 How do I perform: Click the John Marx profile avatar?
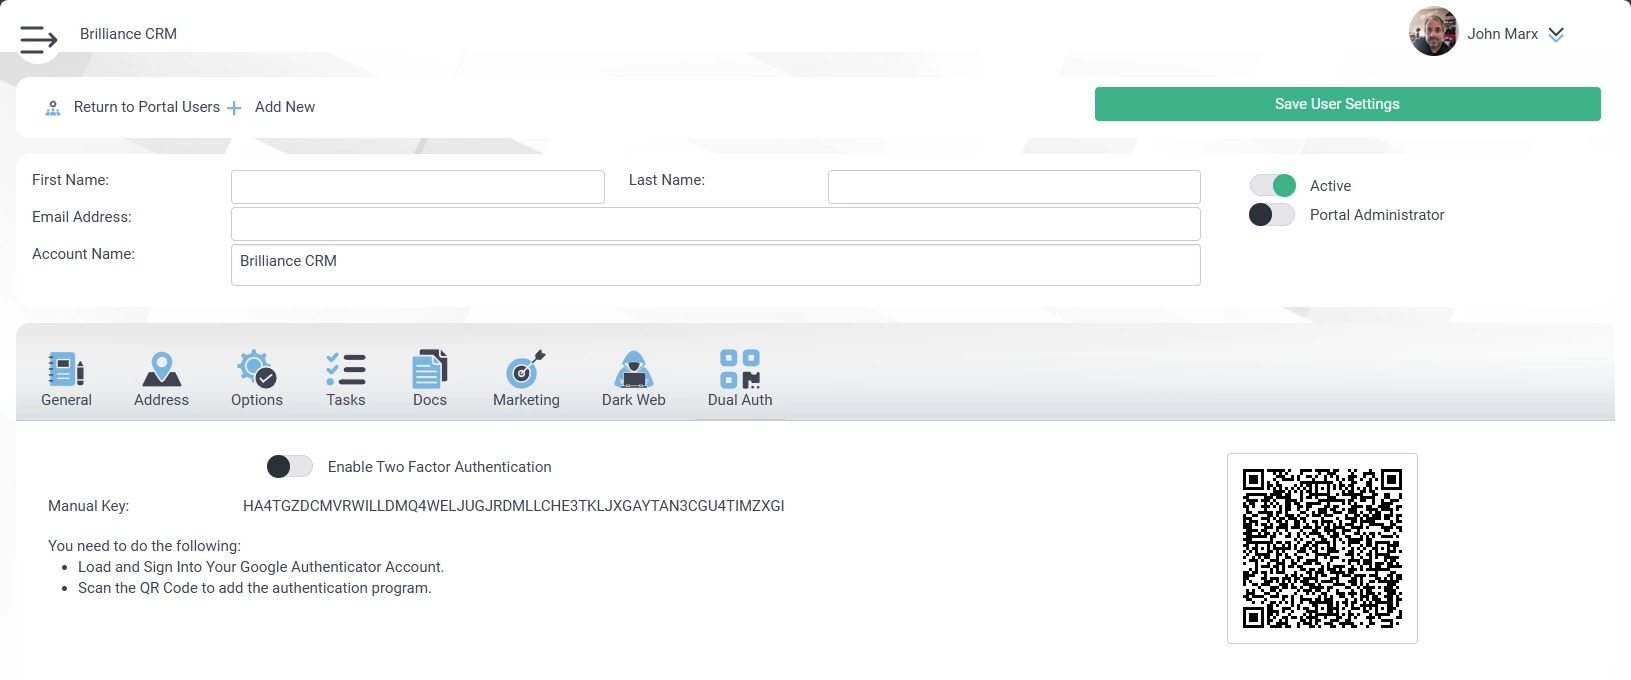1433,32
